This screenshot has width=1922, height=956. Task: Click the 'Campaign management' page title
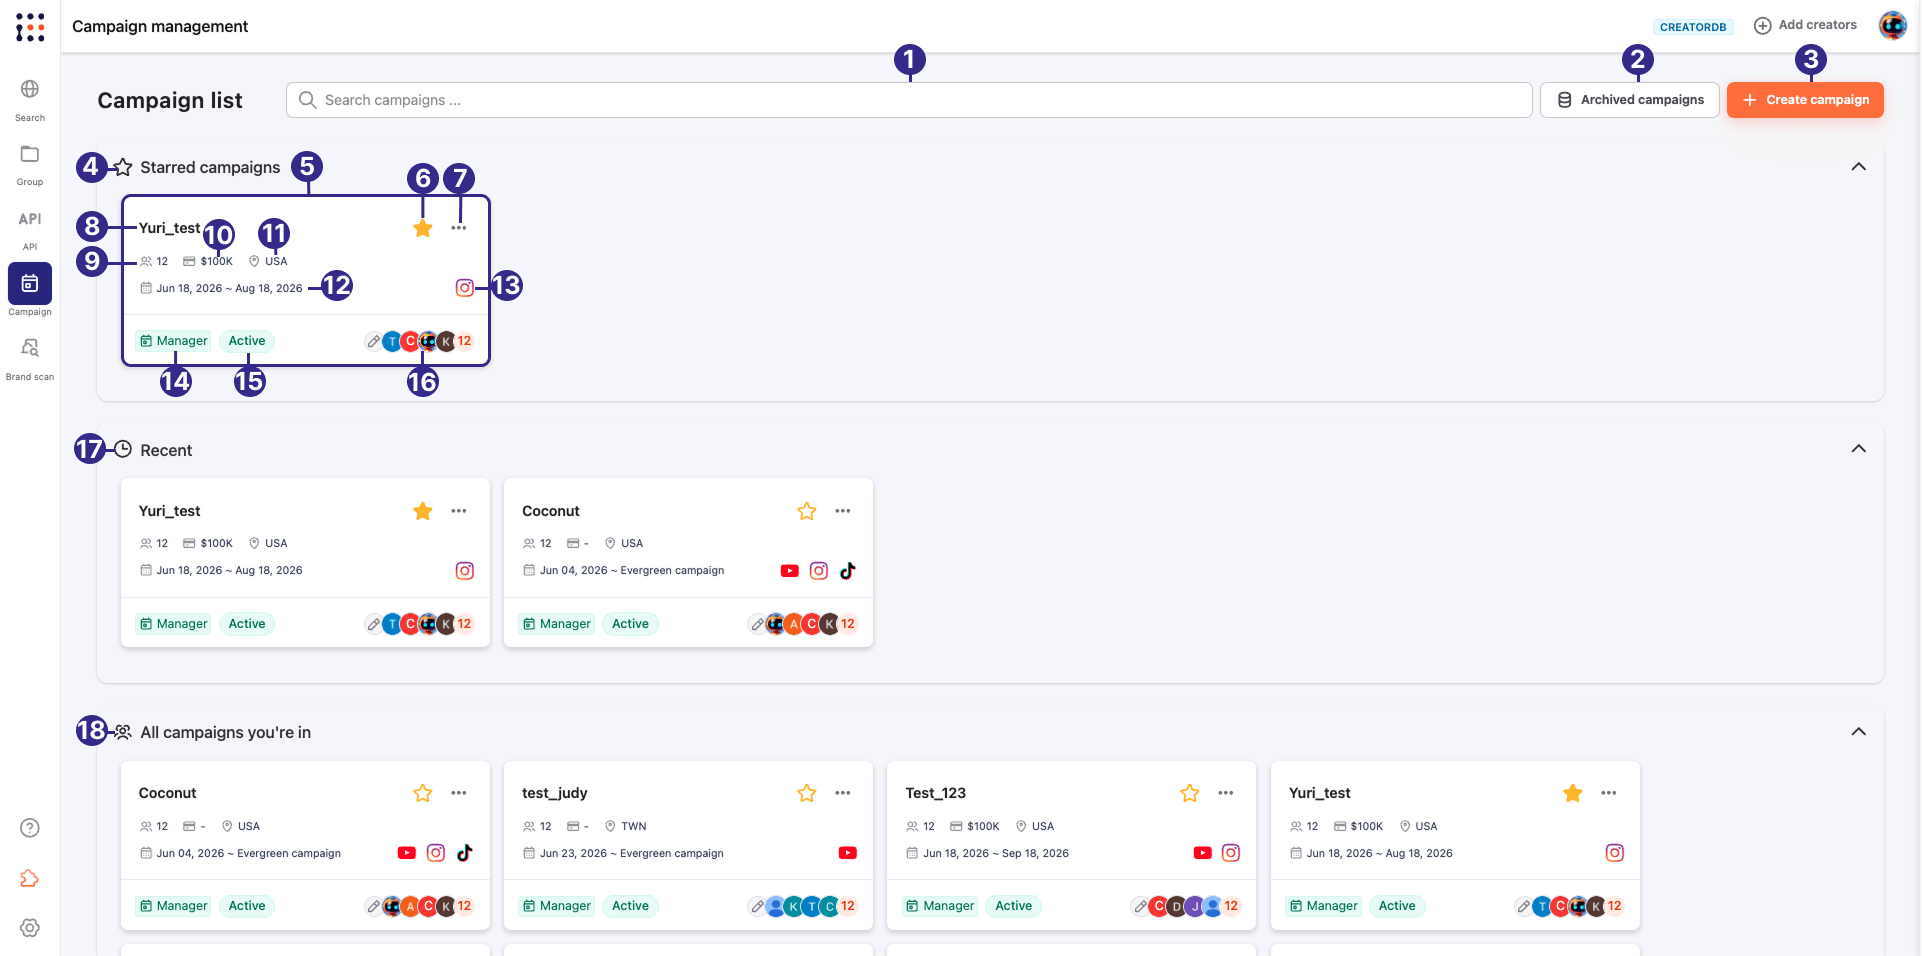(160, 26)
